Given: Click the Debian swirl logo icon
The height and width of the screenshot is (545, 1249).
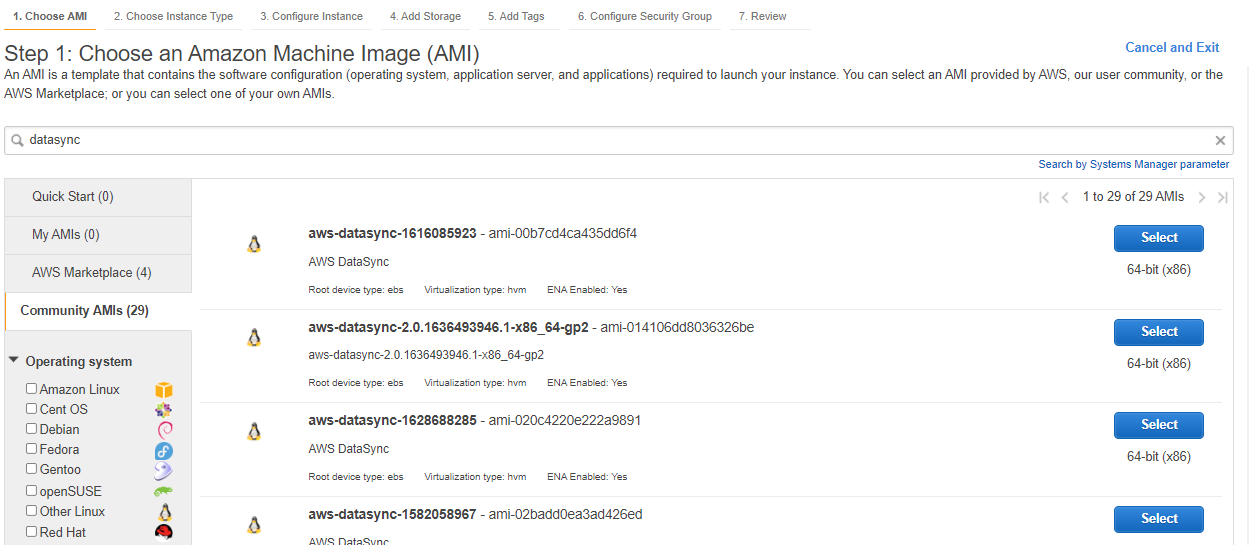Looking at the screenshot, I should point(164,430).
